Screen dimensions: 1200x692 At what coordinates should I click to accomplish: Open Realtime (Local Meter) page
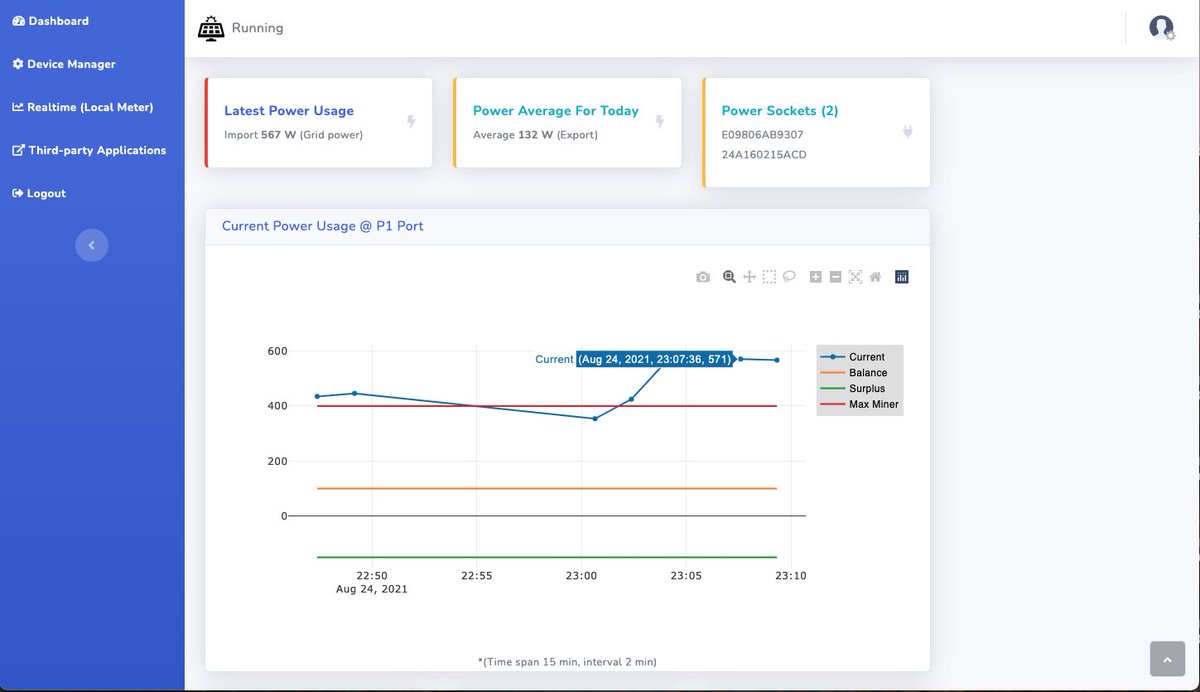point(83,107)
